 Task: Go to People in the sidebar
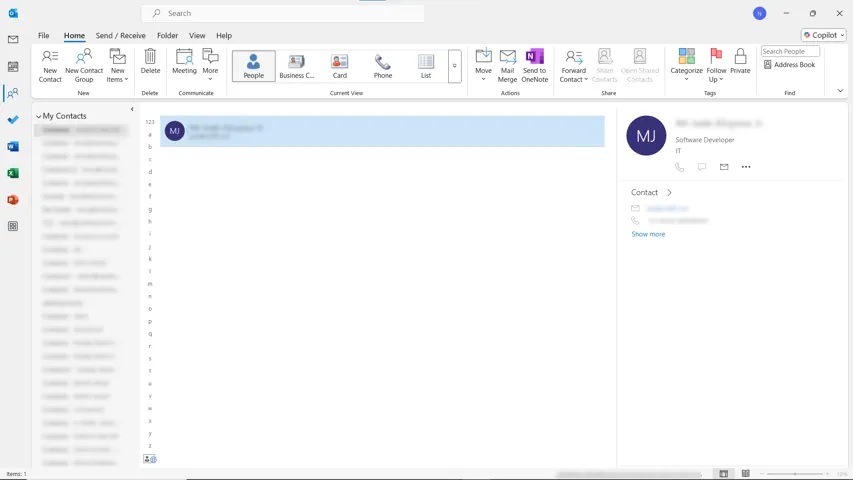point(13,93)
